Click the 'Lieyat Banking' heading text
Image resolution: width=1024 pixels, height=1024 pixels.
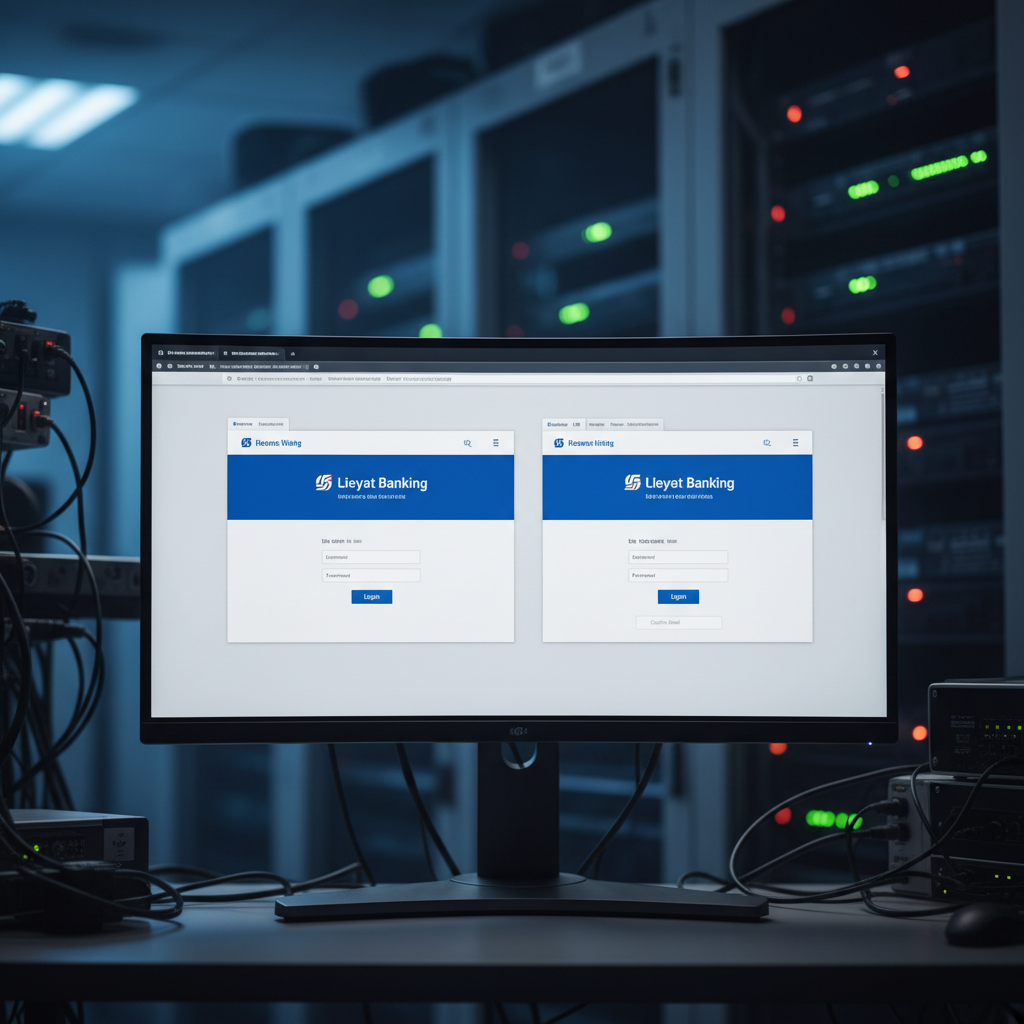(382, 483)
